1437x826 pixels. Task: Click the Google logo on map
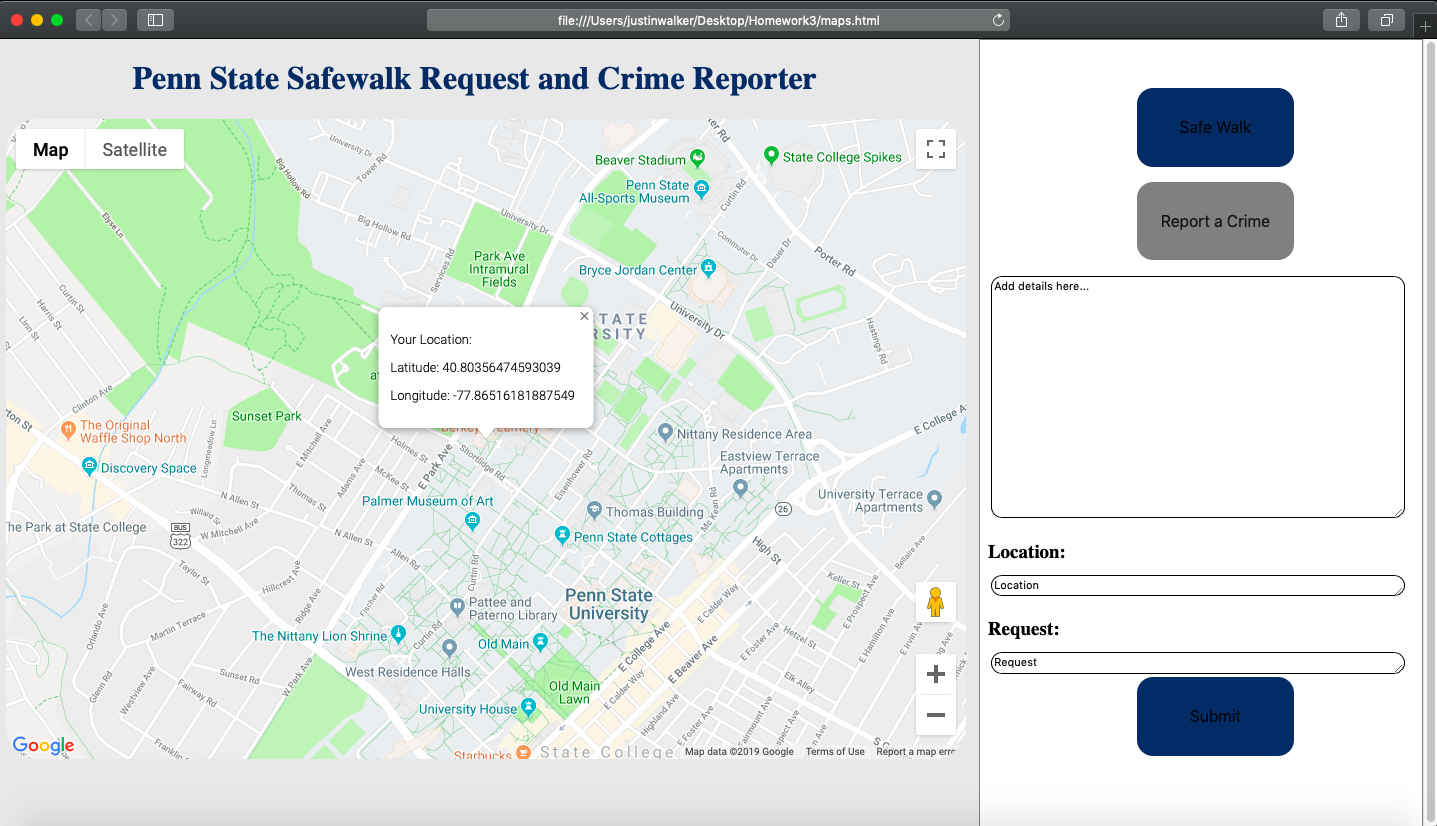[43, 745]
